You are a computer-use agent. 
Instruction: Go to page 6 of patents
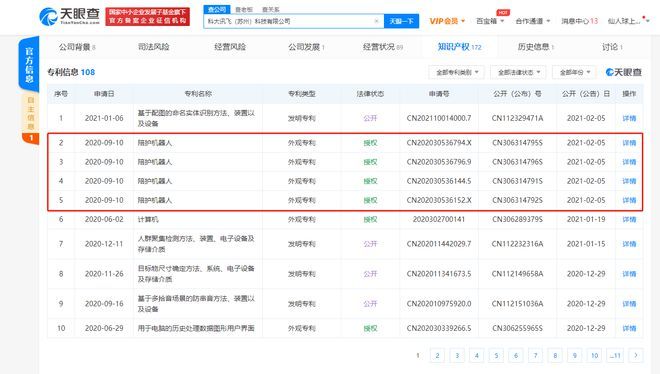pyautogui.click(x=516, y=355)
